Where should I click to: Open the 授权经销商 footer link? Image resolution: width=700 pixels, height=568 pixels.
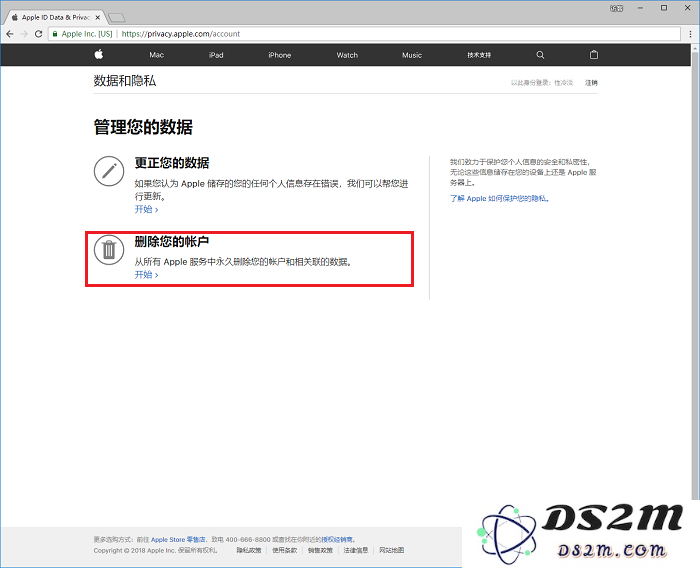point(337,539)
